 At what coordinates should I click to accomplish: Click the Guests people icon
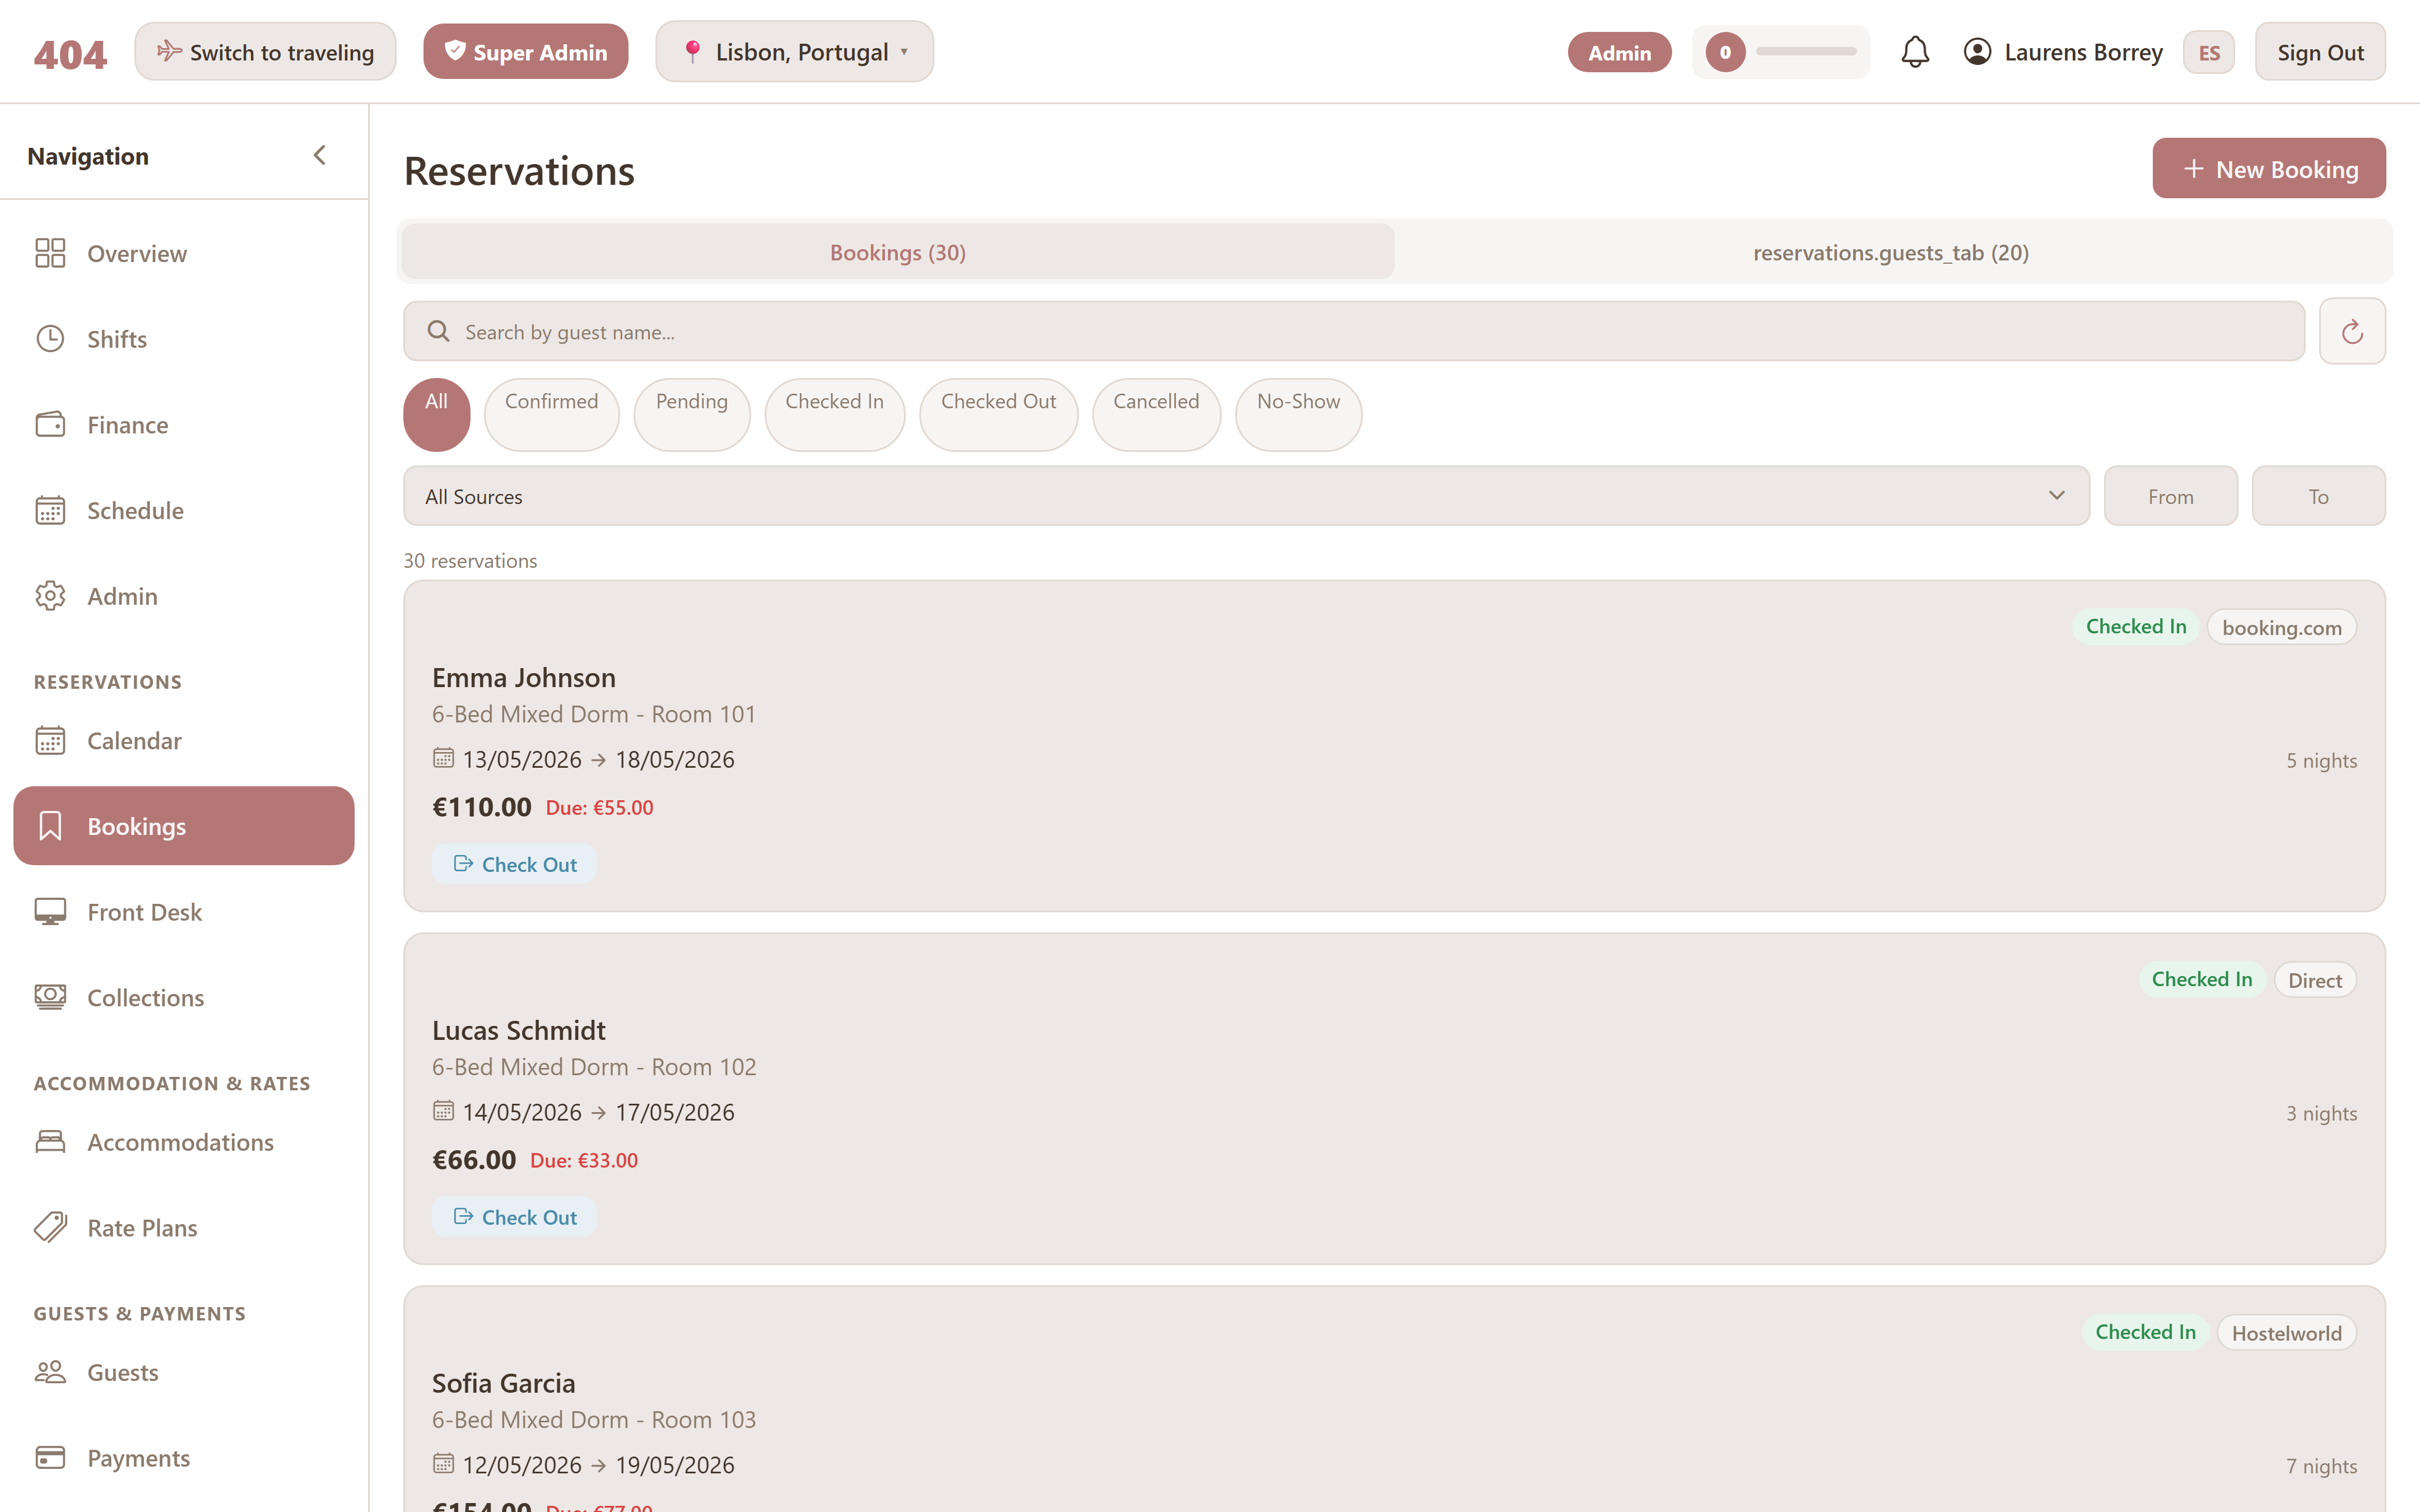click(50, 1372)
